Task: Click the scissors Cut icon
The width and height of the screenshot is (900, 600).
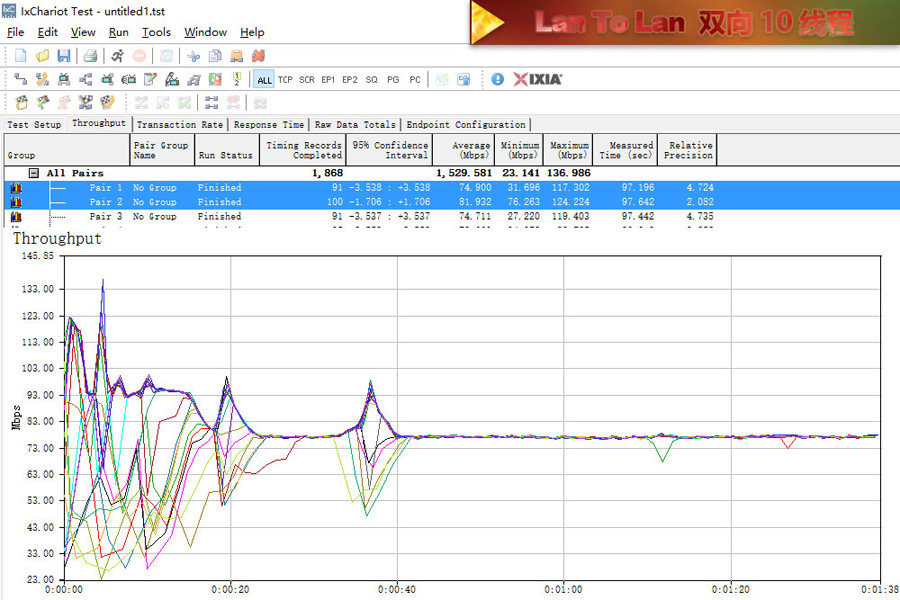Action: click(x=193, y=56)
